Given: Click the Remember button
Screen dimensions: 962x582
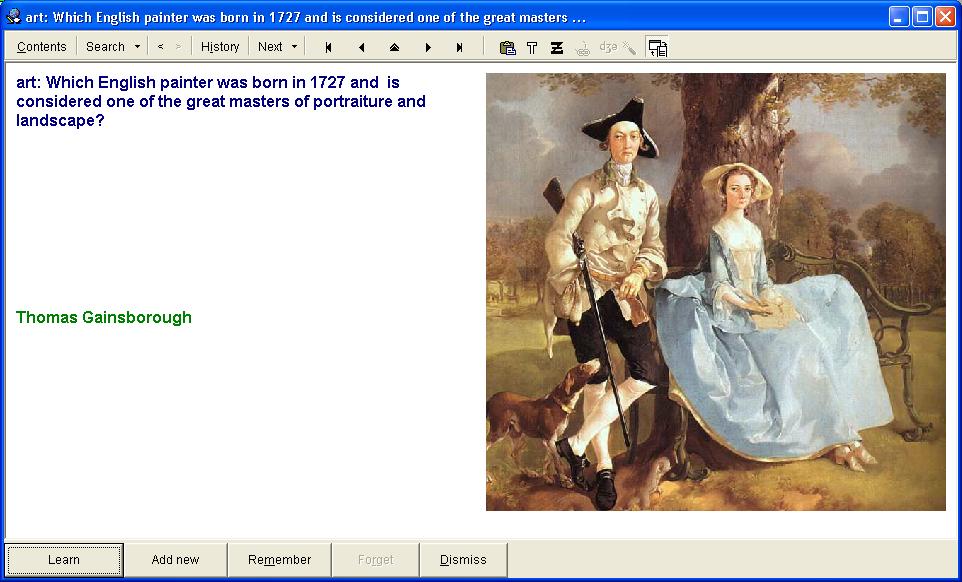Looking at the screenshot, I should (279, 560).
